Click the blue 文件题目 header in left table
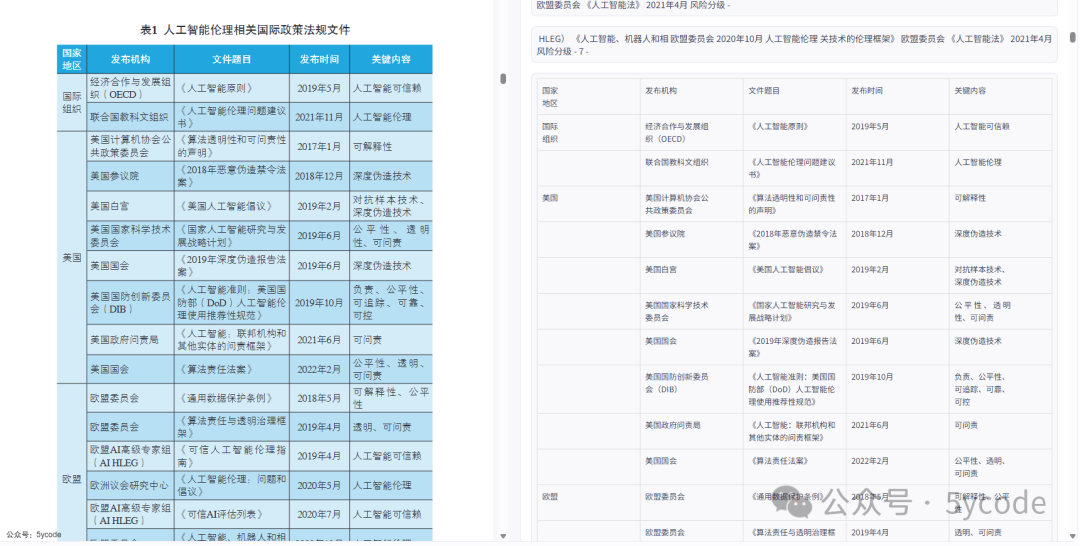The width and height of the screenshot is (1080, 546). (x=231, y=59)
